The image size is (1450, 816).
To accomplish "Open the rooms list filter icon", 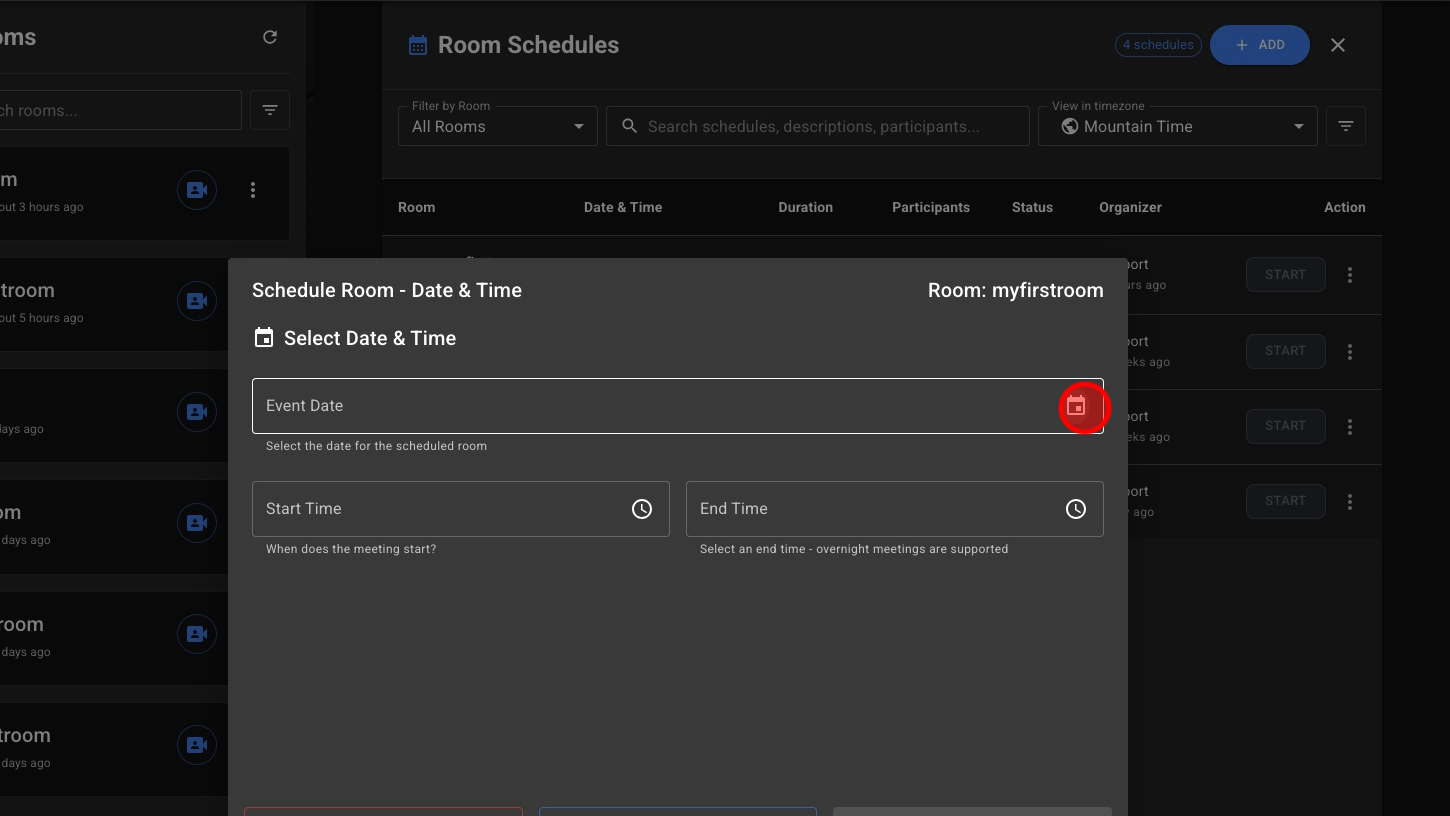I will pyautogui.click(x=270, y=110).
